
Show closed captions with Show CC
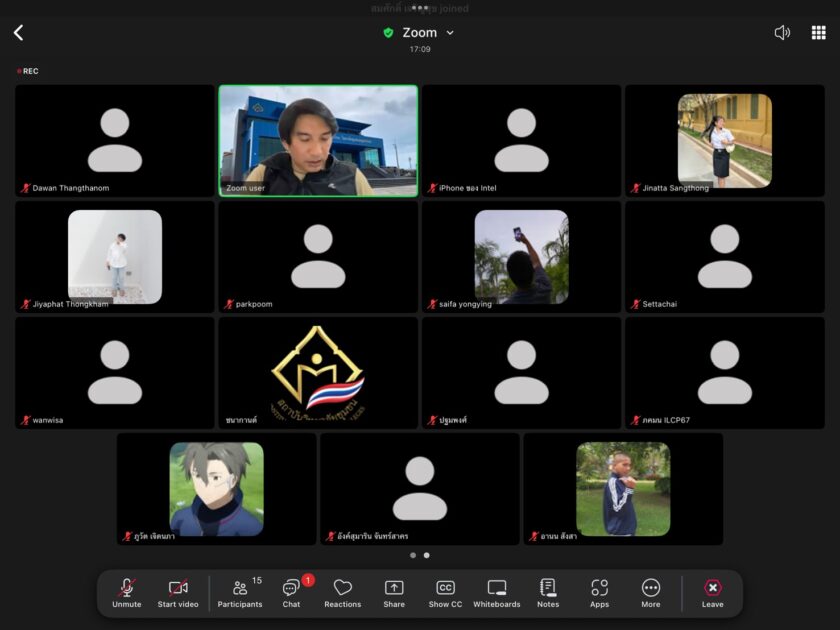(x=445, y=593)
